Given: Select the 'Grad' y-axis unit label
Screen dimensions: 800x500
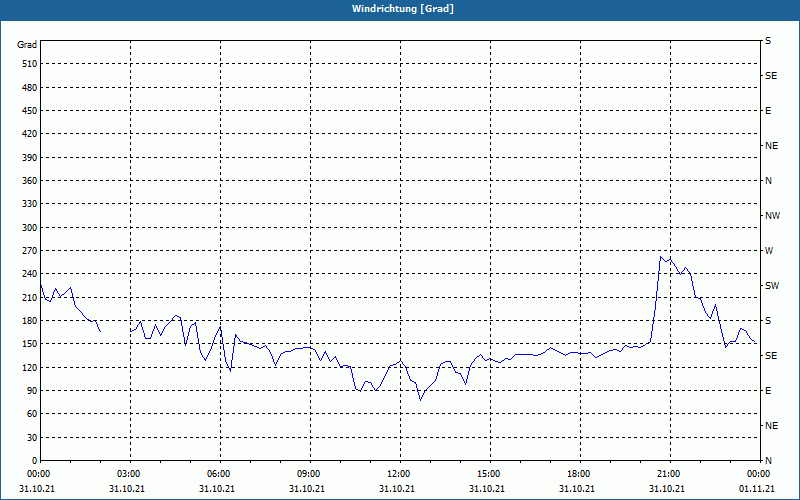Looking at the screenshot, I should pos(27,45).
